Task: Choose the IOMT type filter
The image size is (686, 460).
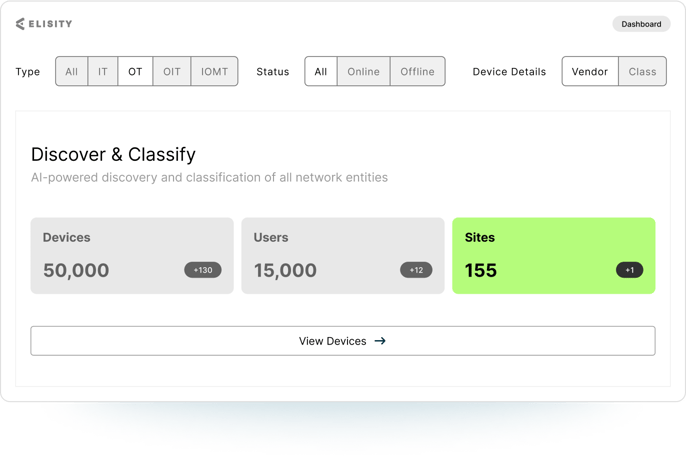Action: 214,71
